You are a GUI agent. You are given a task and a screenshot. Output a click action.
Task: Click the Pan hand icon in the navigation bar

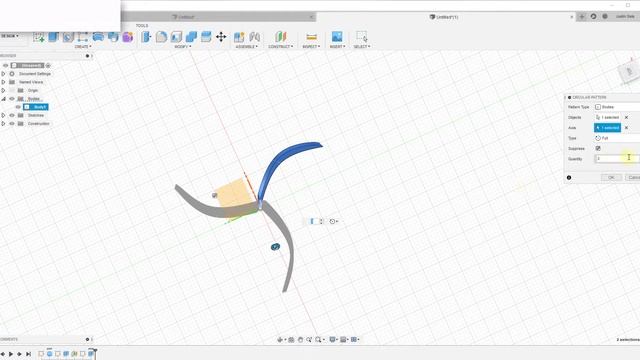[300, 340]
